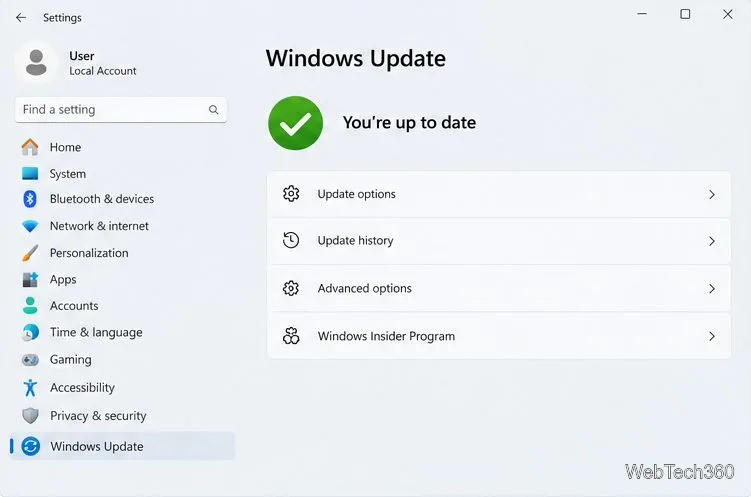Open Windows Insider Program label

[386, 336]
